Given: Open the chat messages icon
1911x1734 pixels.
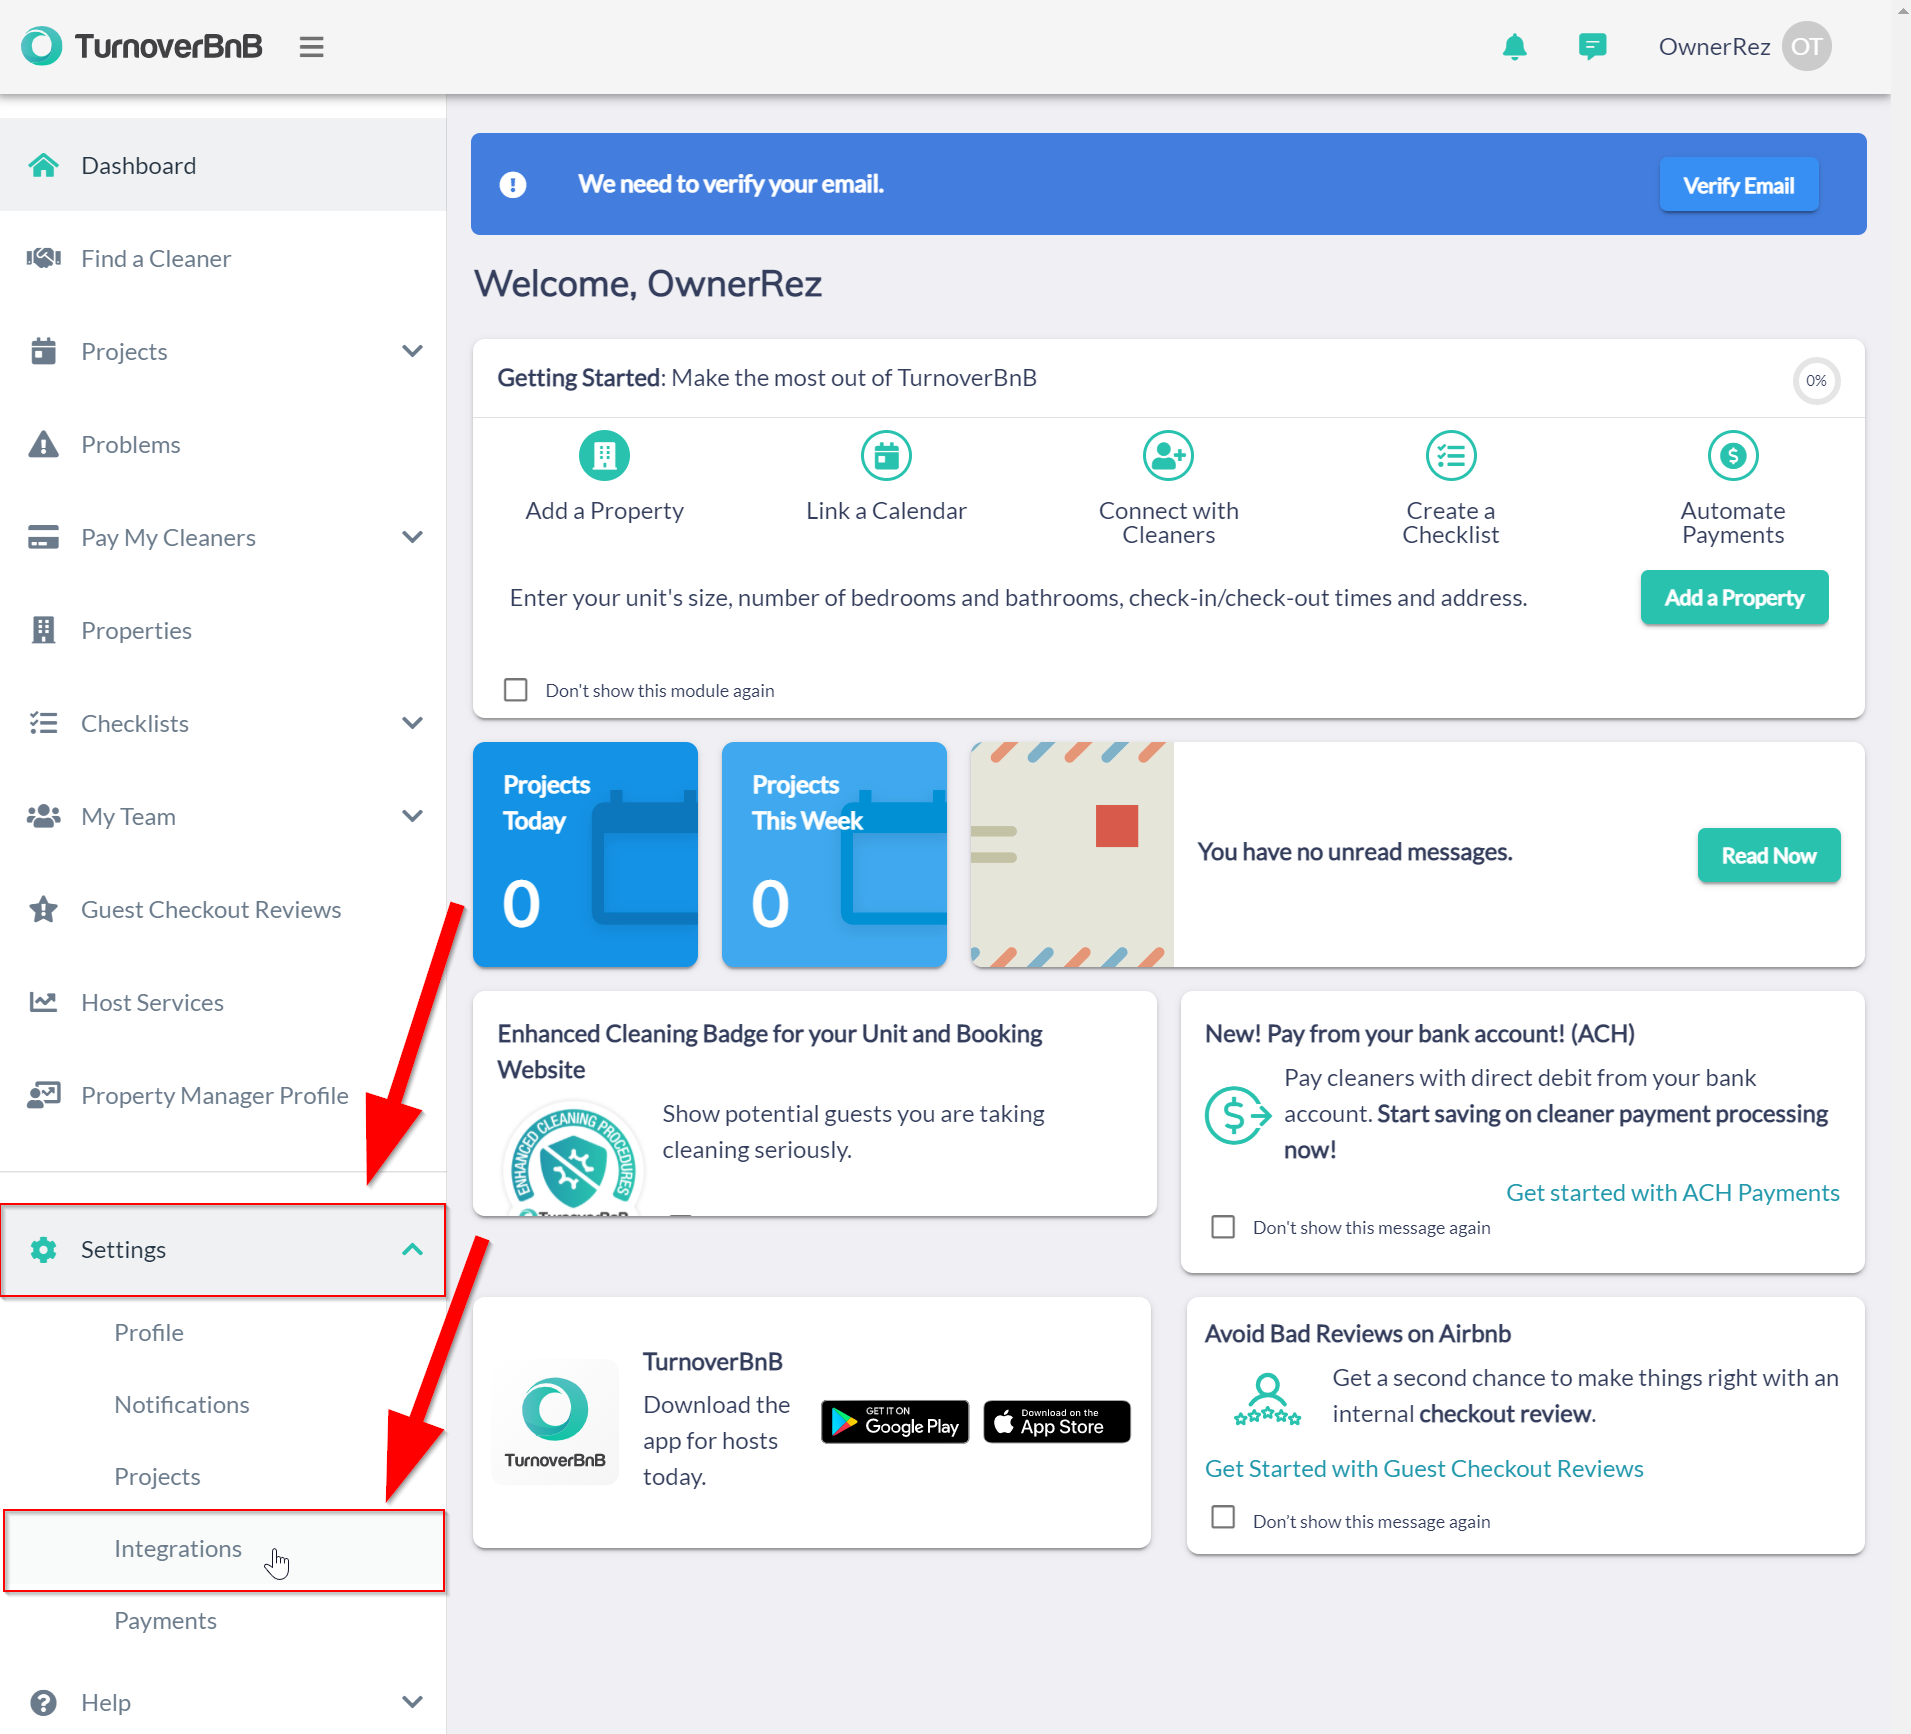Looking at the screenshot, I should pyautogui.click(x=1592, y=46).
